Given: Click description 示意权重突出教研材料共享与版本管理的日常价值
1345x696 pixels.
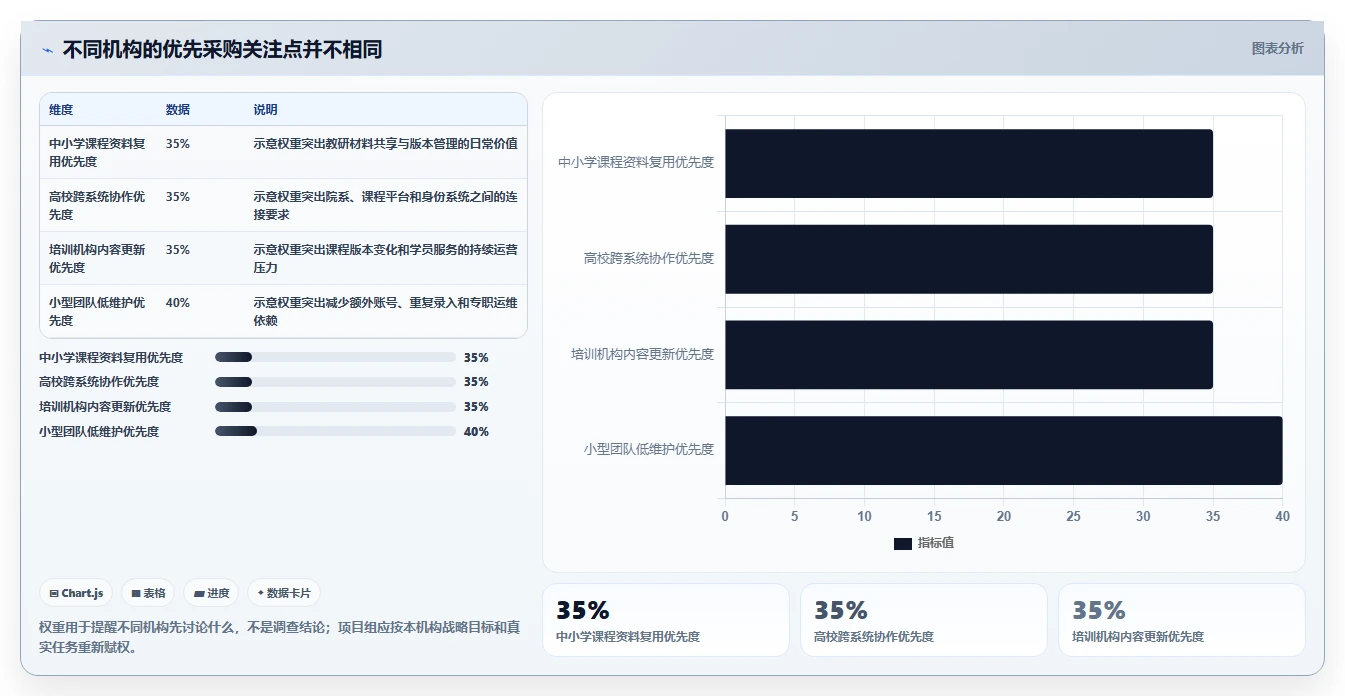Looking at the screenshot, I should [385, 143].
